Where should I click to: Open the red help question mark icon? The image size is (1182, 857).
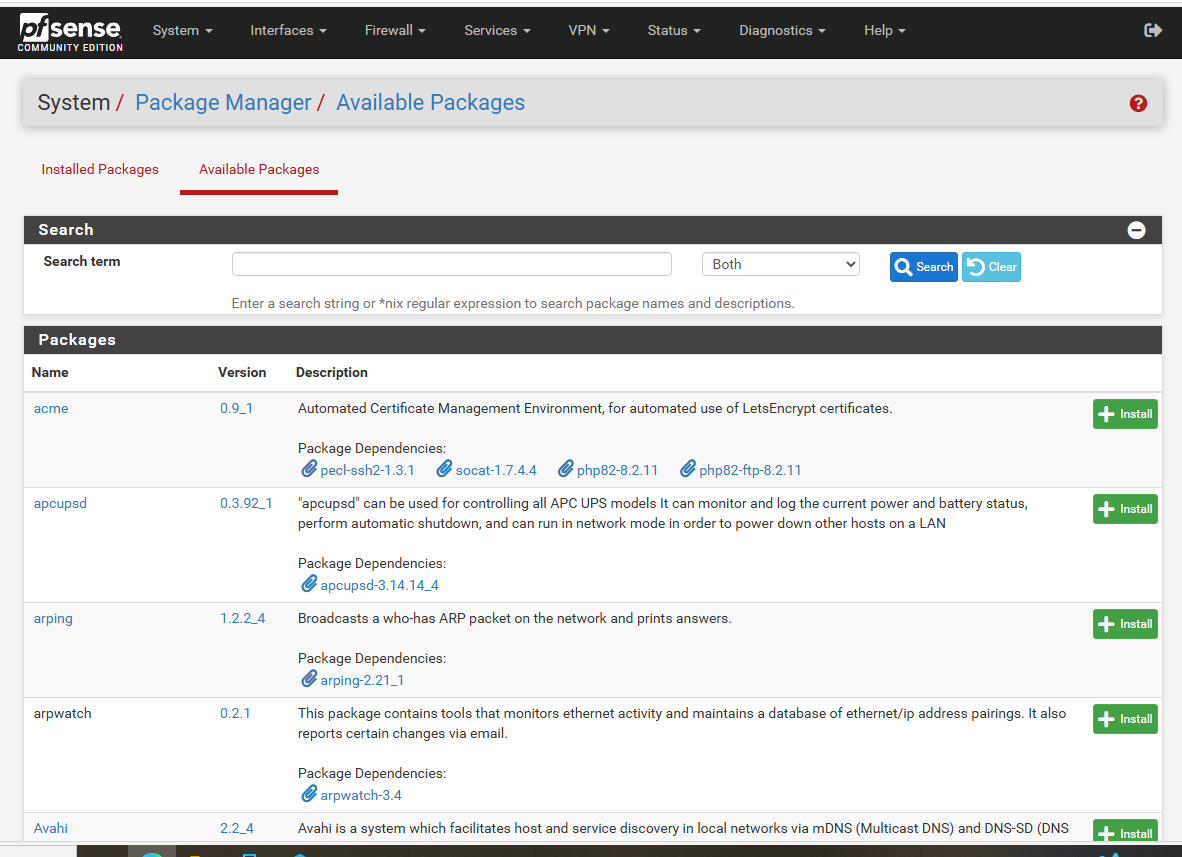click(1138, 103)
